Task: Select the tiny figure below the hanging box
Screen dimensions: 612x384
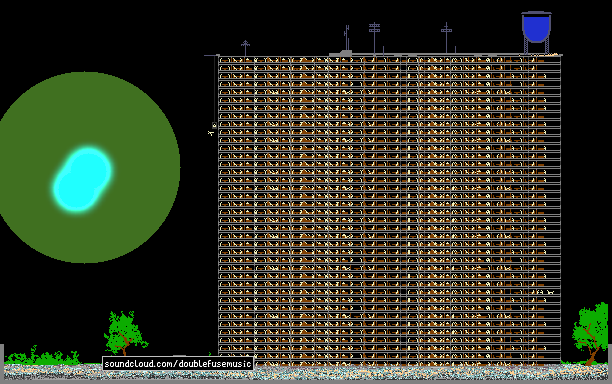Action: (x=211, y=133)
